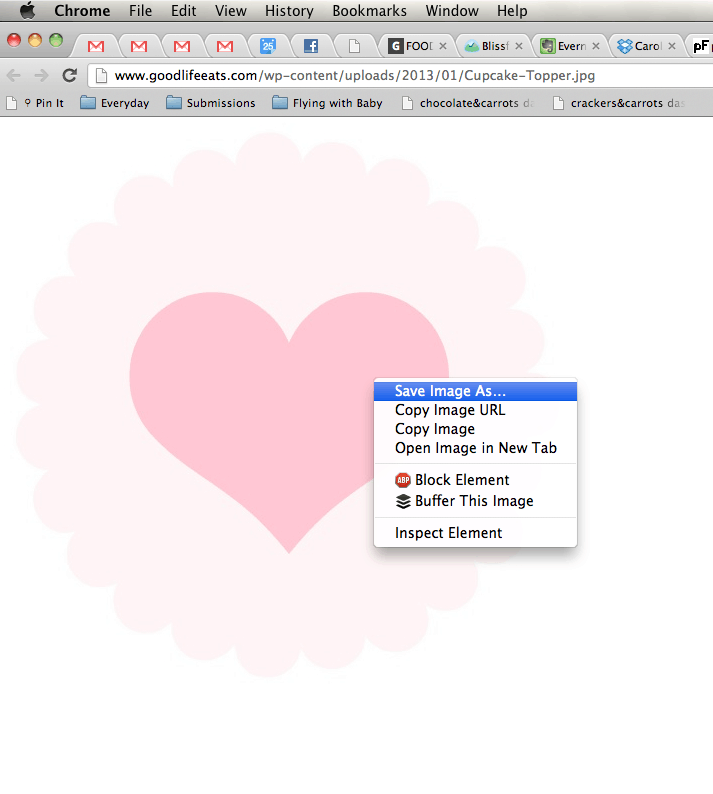
Task: Close the Evernote tab
Action: (596, 46)
